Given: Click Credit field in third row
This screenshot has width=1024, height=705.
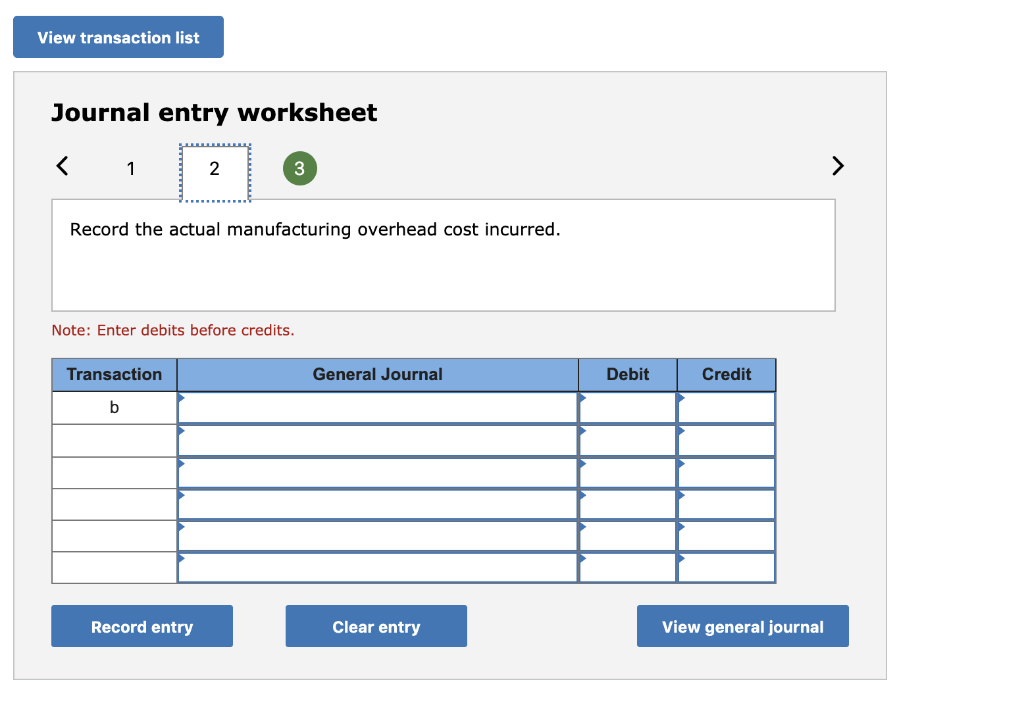Looking at the screenshot, I should 727,473.
